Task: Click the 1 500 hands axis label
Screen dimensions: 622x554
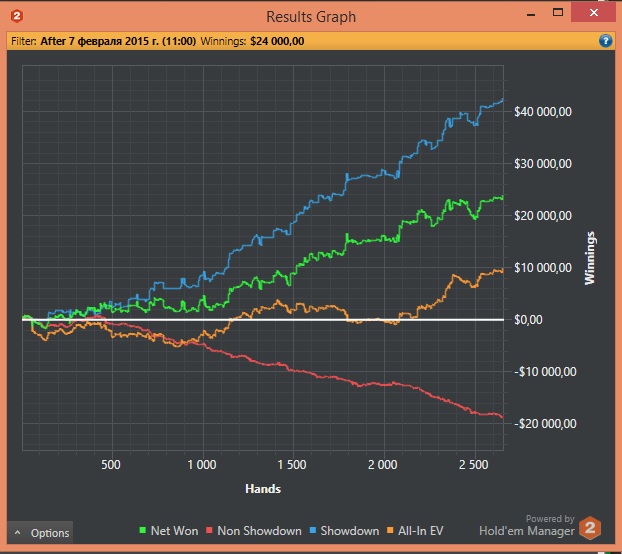Action: (292, 464)
